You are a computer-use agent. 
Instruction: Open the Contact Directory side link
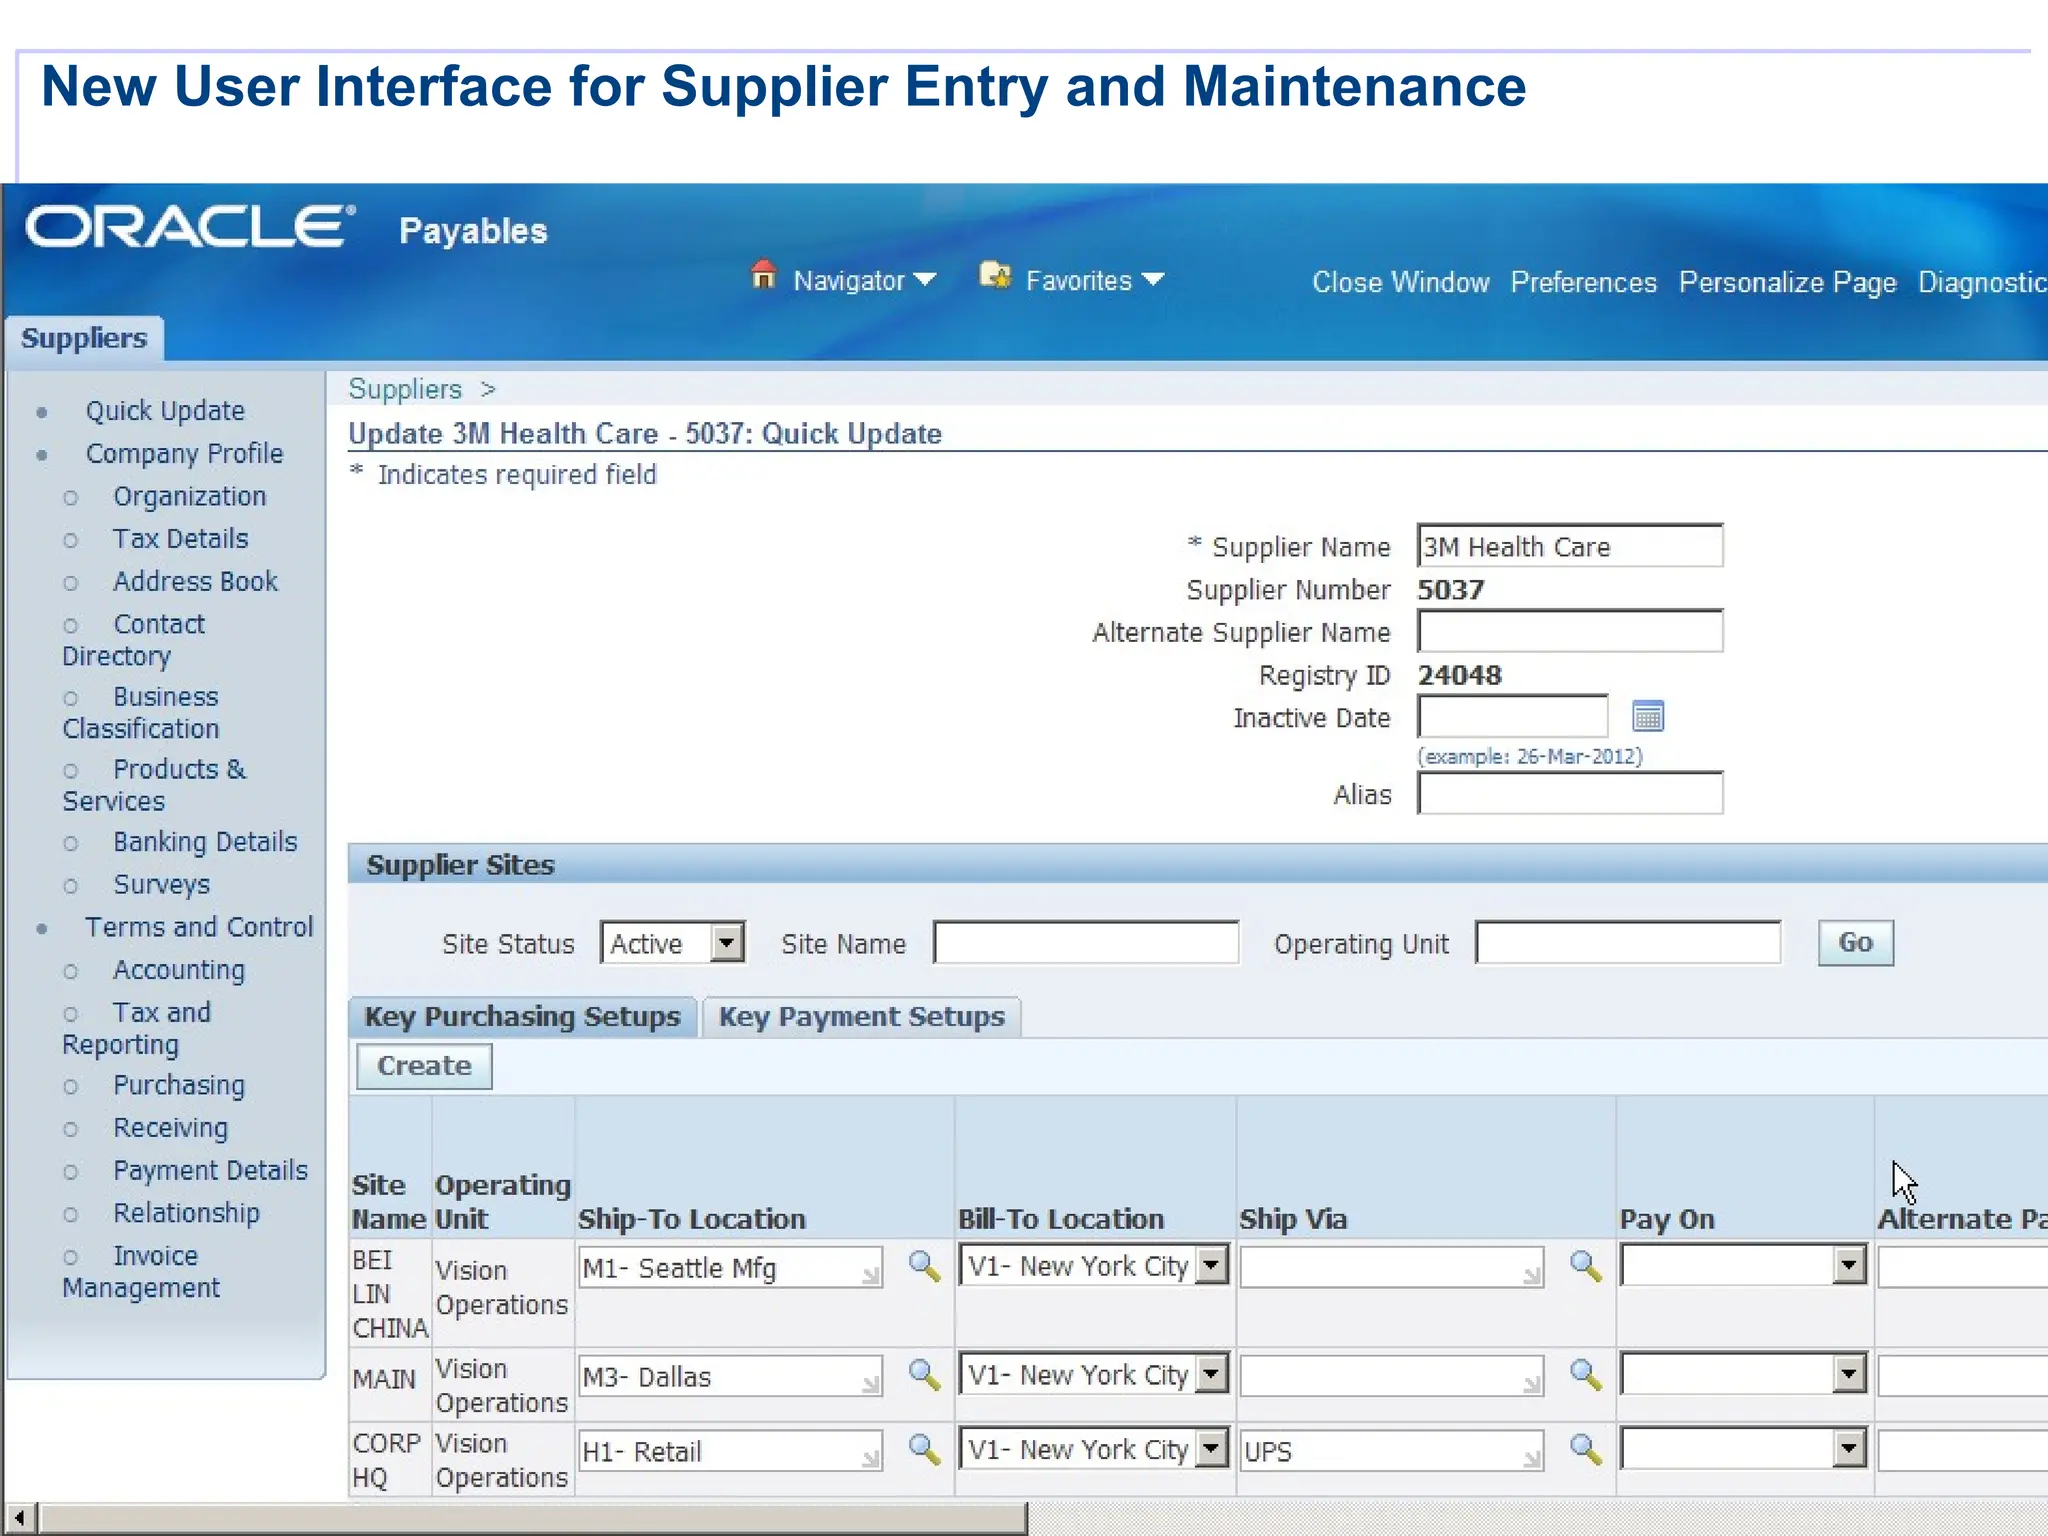(133, 640)
